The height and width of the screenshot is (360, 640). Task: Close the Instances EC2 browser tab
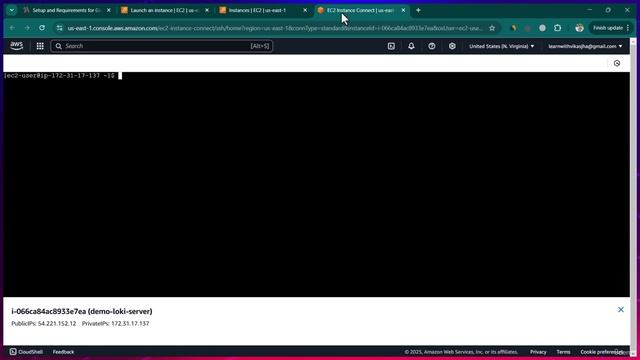(x=305, y=10)
